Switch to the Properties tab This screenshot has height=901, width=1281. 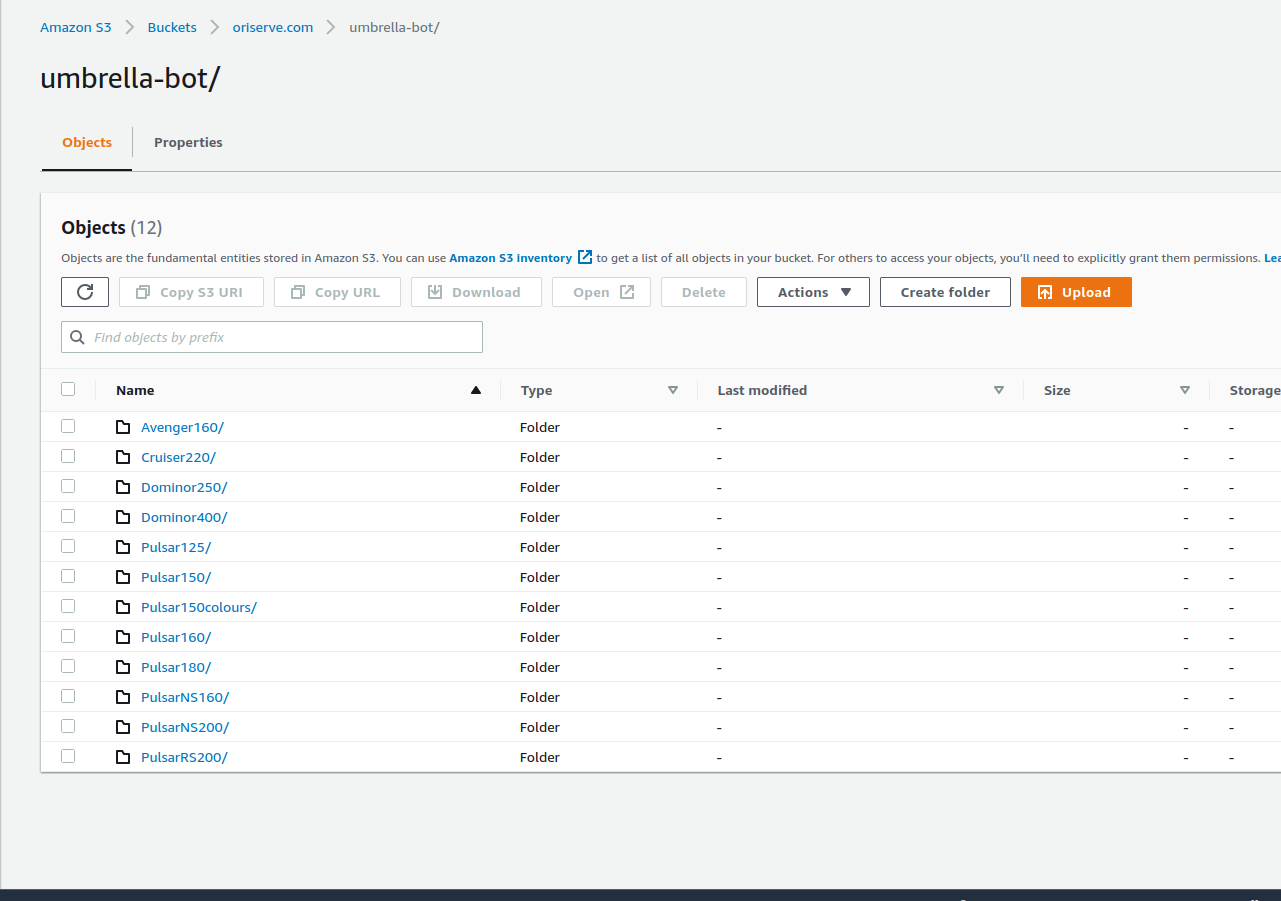(x=188, y=142)
